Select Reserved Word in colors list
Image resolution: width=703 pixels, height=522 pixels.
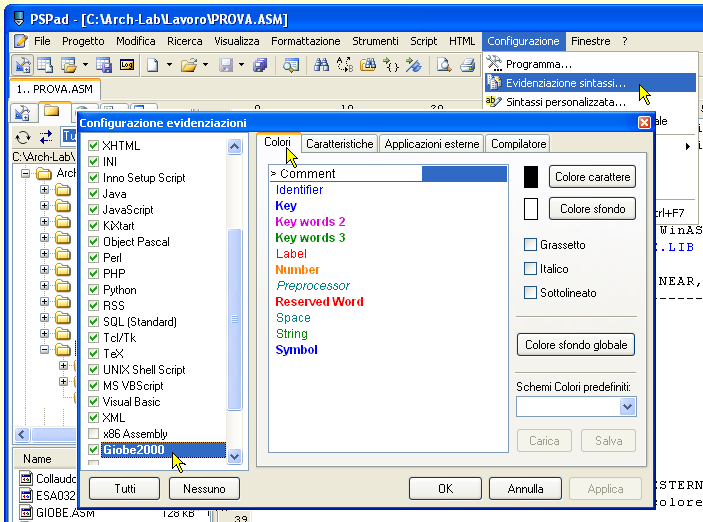pos(319,301)
